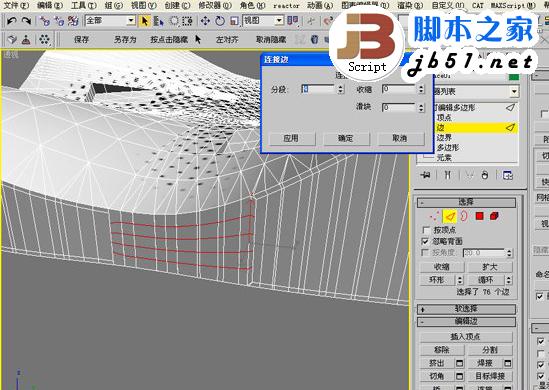Select Polygon sub-object level icon
This screenshot has height=390, width=549.
[479, 216]
